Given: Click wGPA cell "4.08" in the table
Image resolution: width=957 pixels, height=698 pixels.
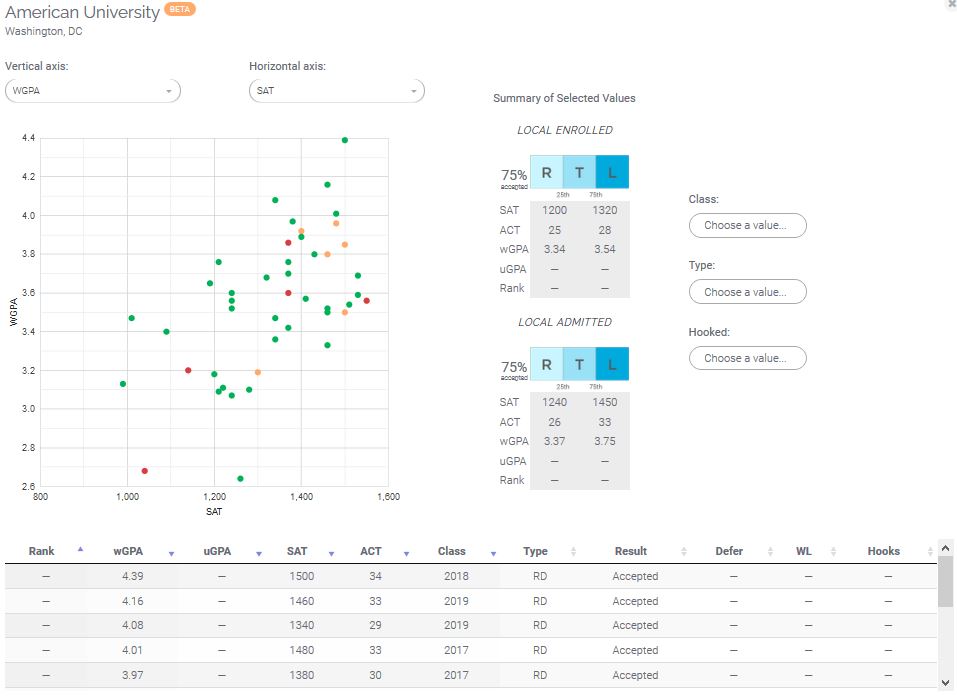Looking at the screenshot, I should [x=132, y=625].
